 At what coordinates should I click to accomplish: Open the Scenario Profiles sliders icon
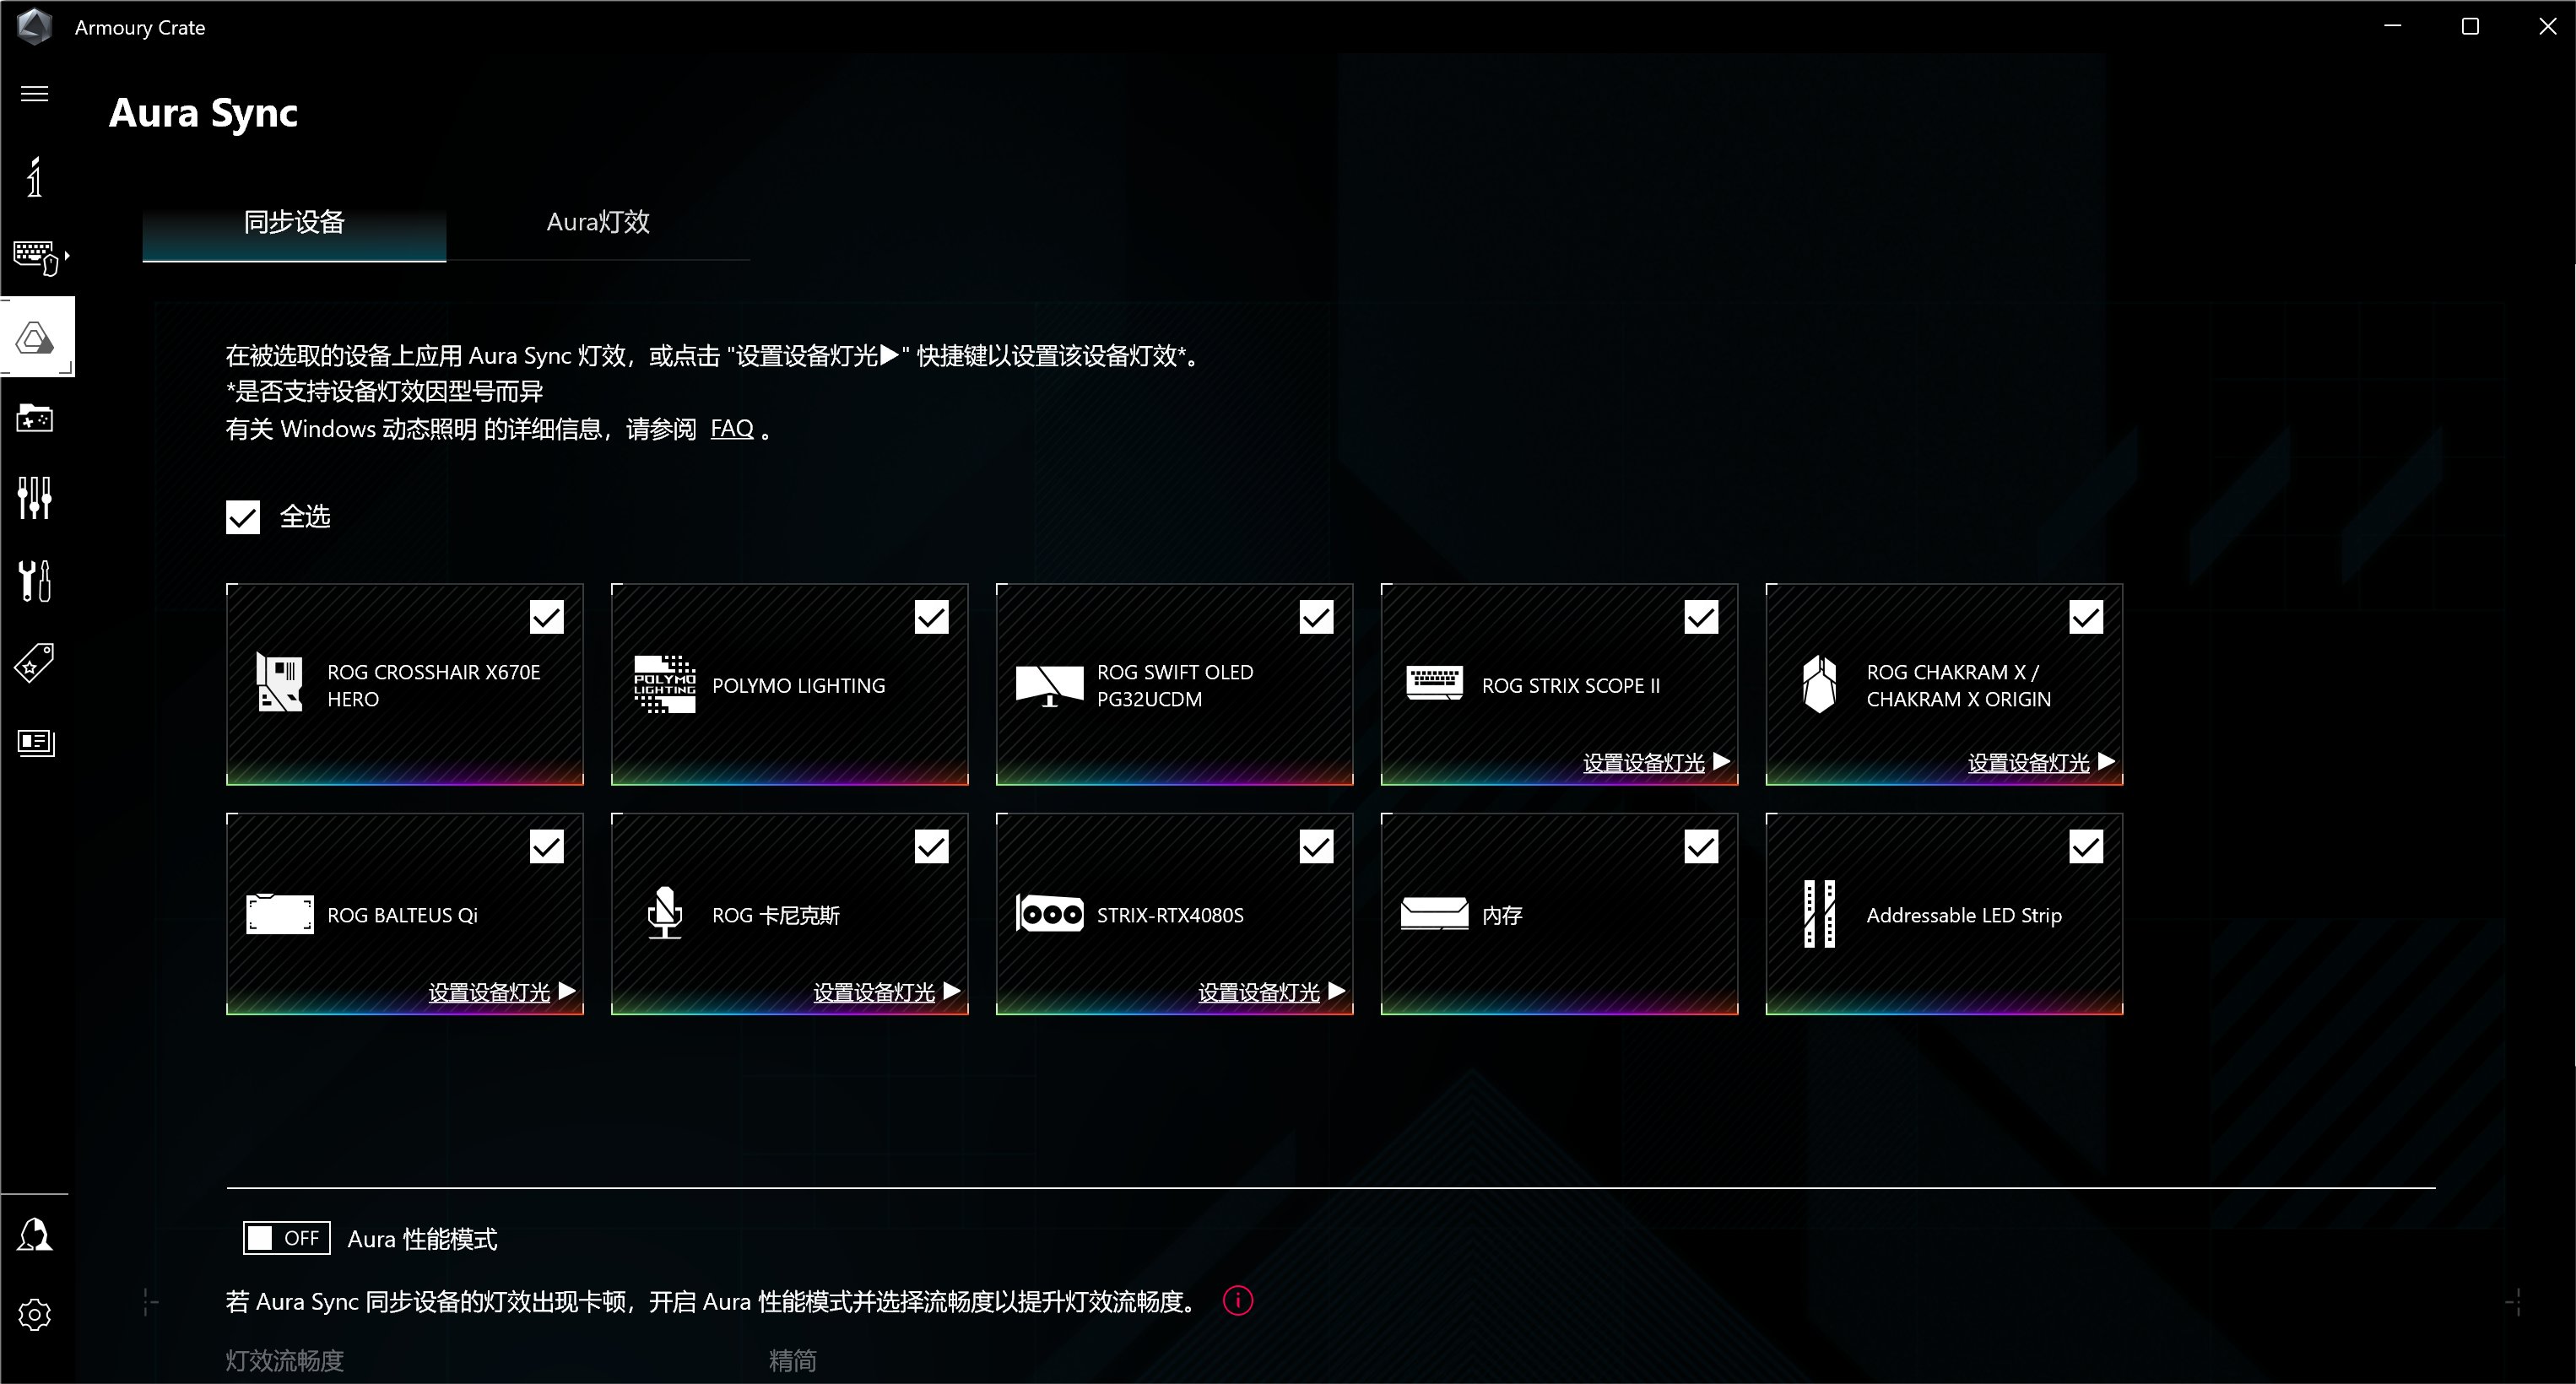click(35, 497)
